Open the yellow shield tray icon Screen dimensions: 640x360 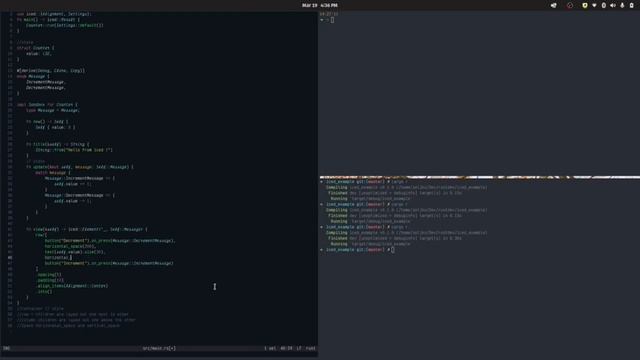tap(585, 5)
